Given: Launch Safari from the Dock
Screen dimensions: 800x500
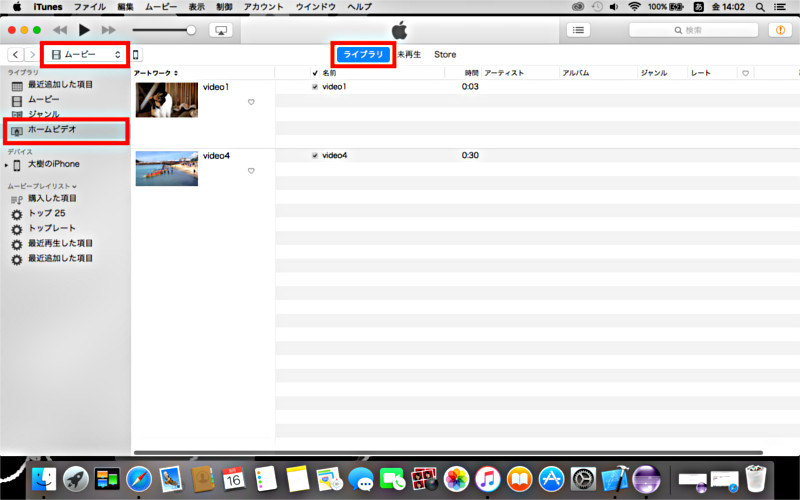Looking at the screenshot, I should [x=139, y=480].
